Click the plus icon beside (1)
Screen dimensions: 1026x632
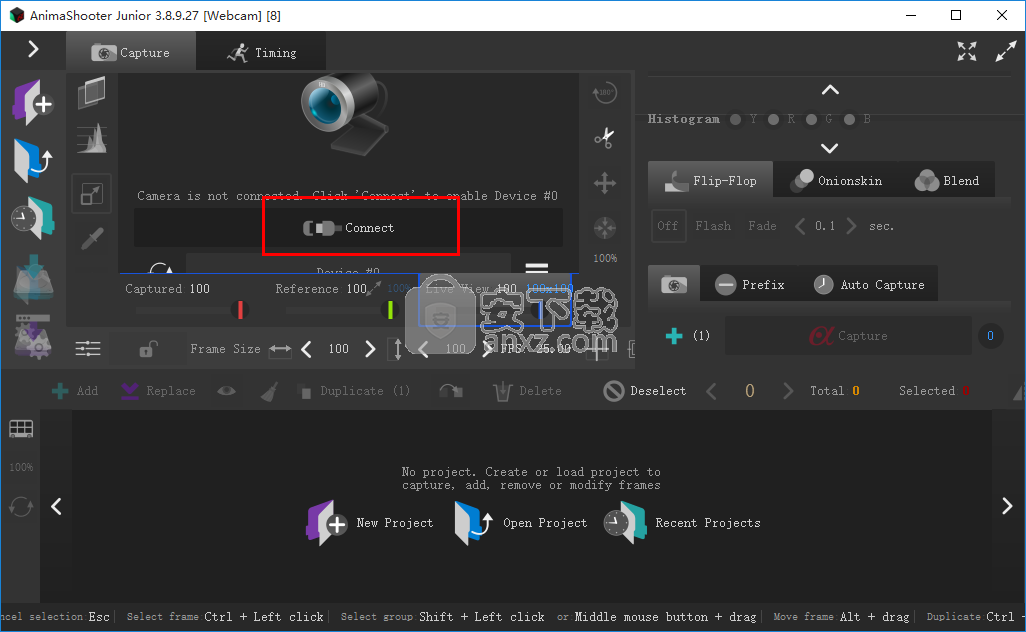pos(674,336)
